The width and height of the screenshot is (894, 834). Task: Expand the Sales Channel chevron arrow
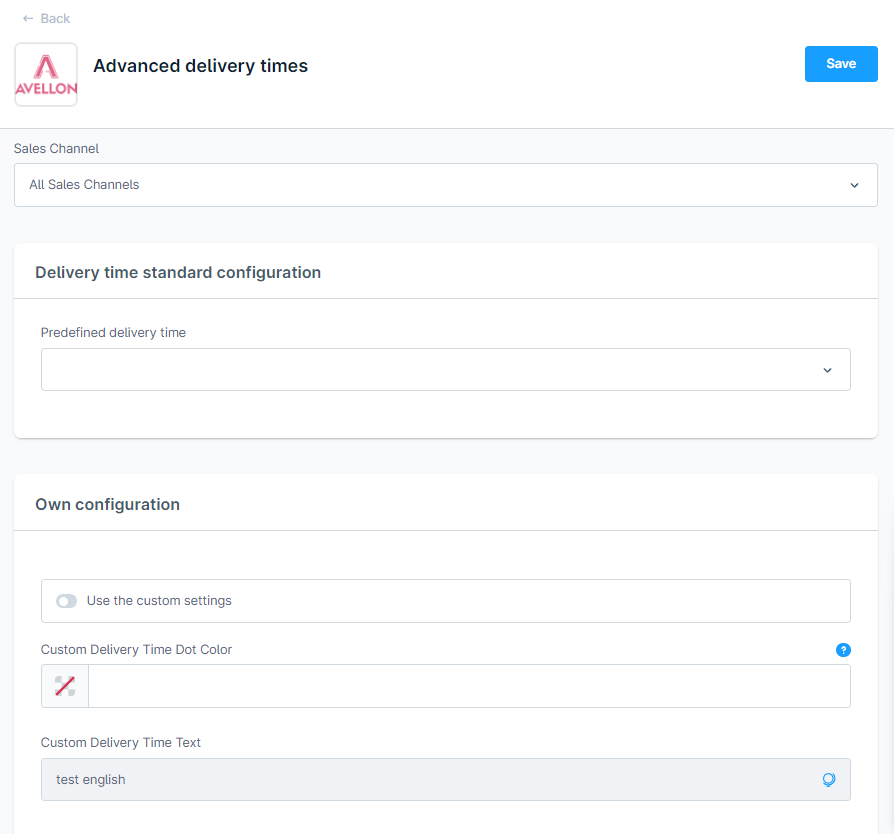(x=854, y=185)
